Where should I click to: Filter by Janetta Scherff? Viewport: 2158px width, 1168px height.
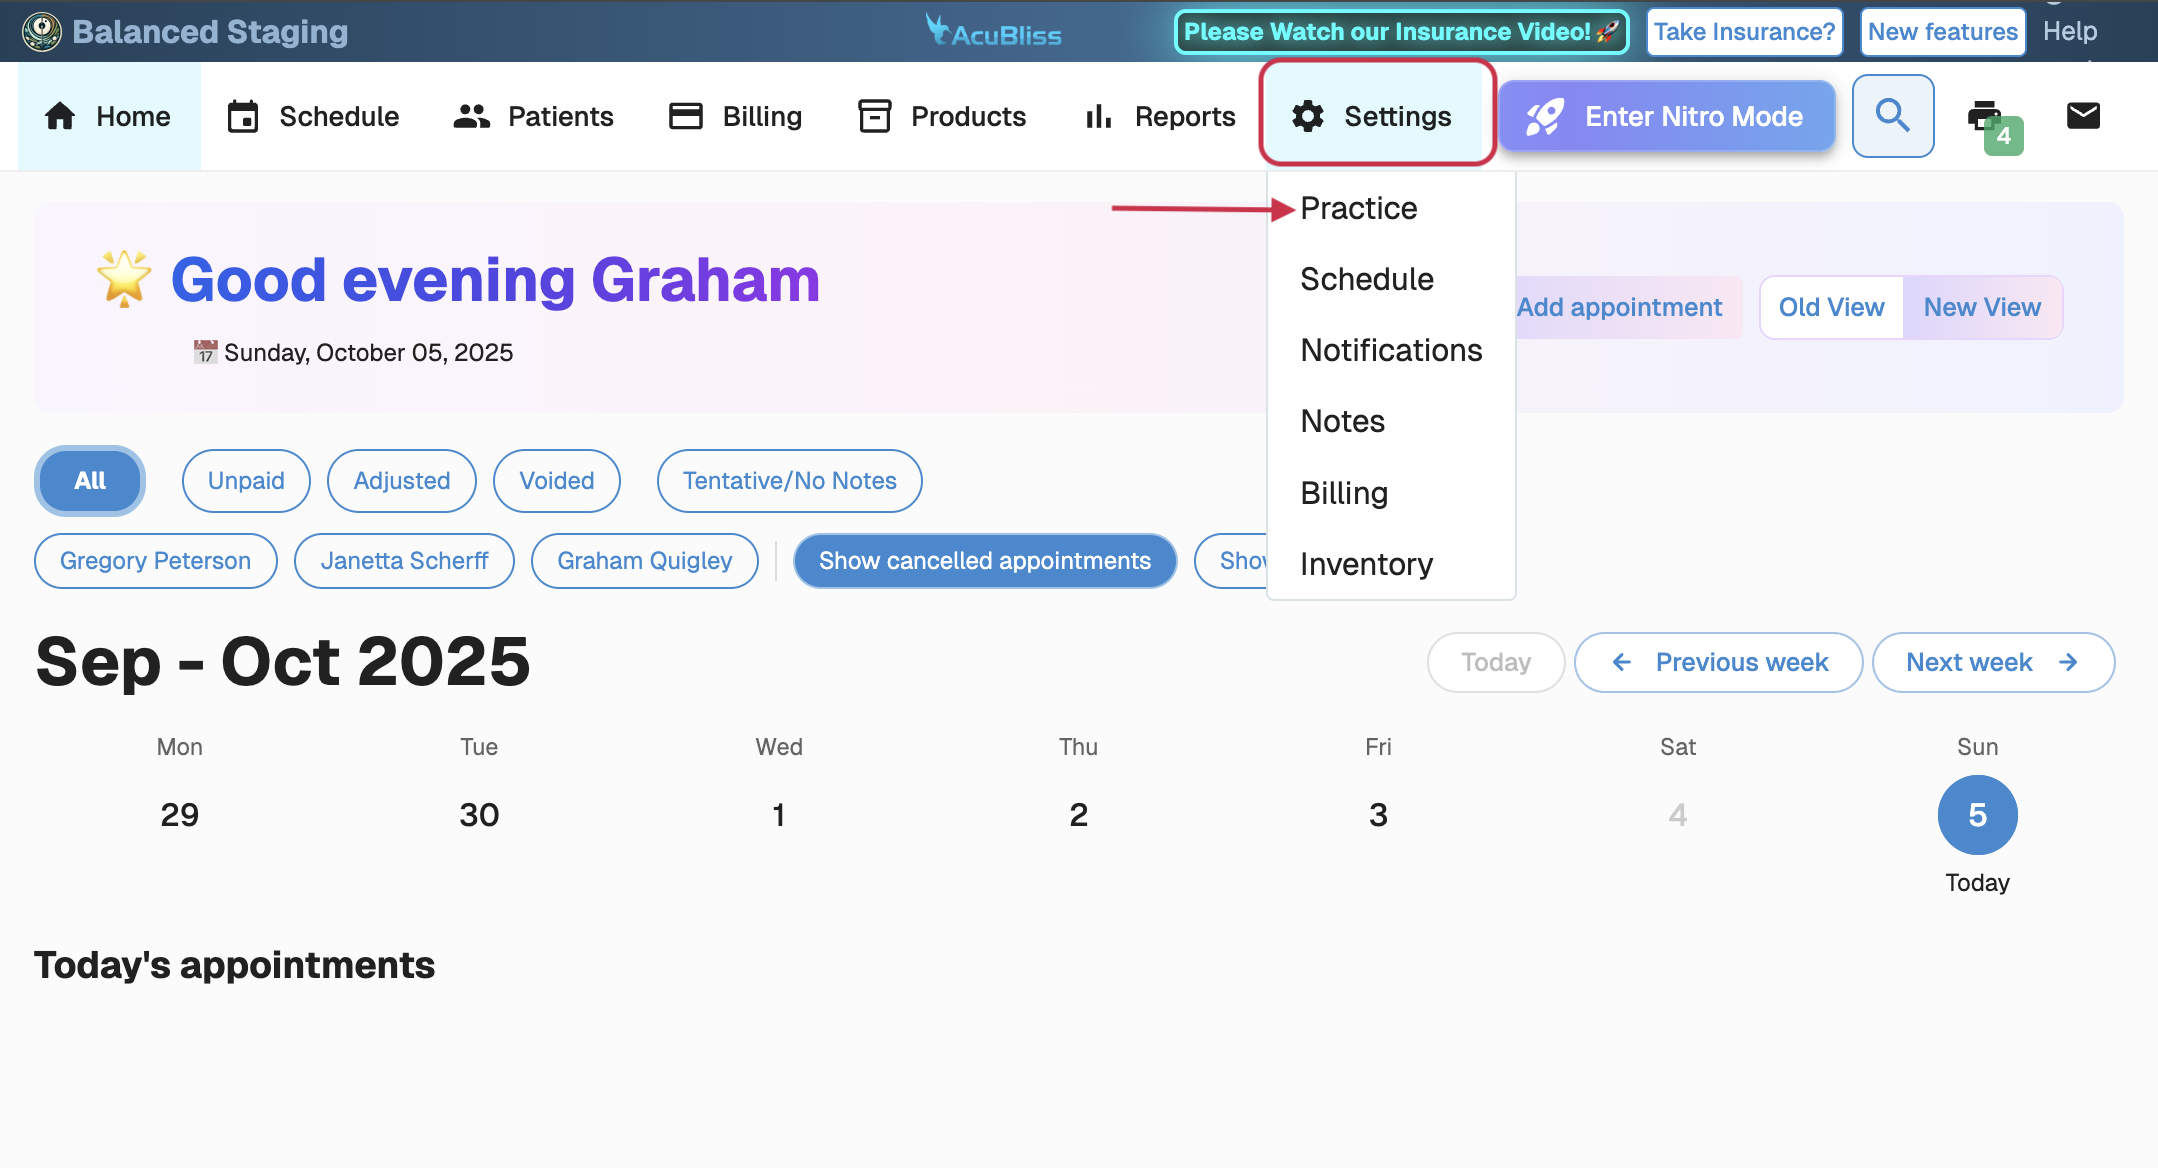click(x=404, y=561)
